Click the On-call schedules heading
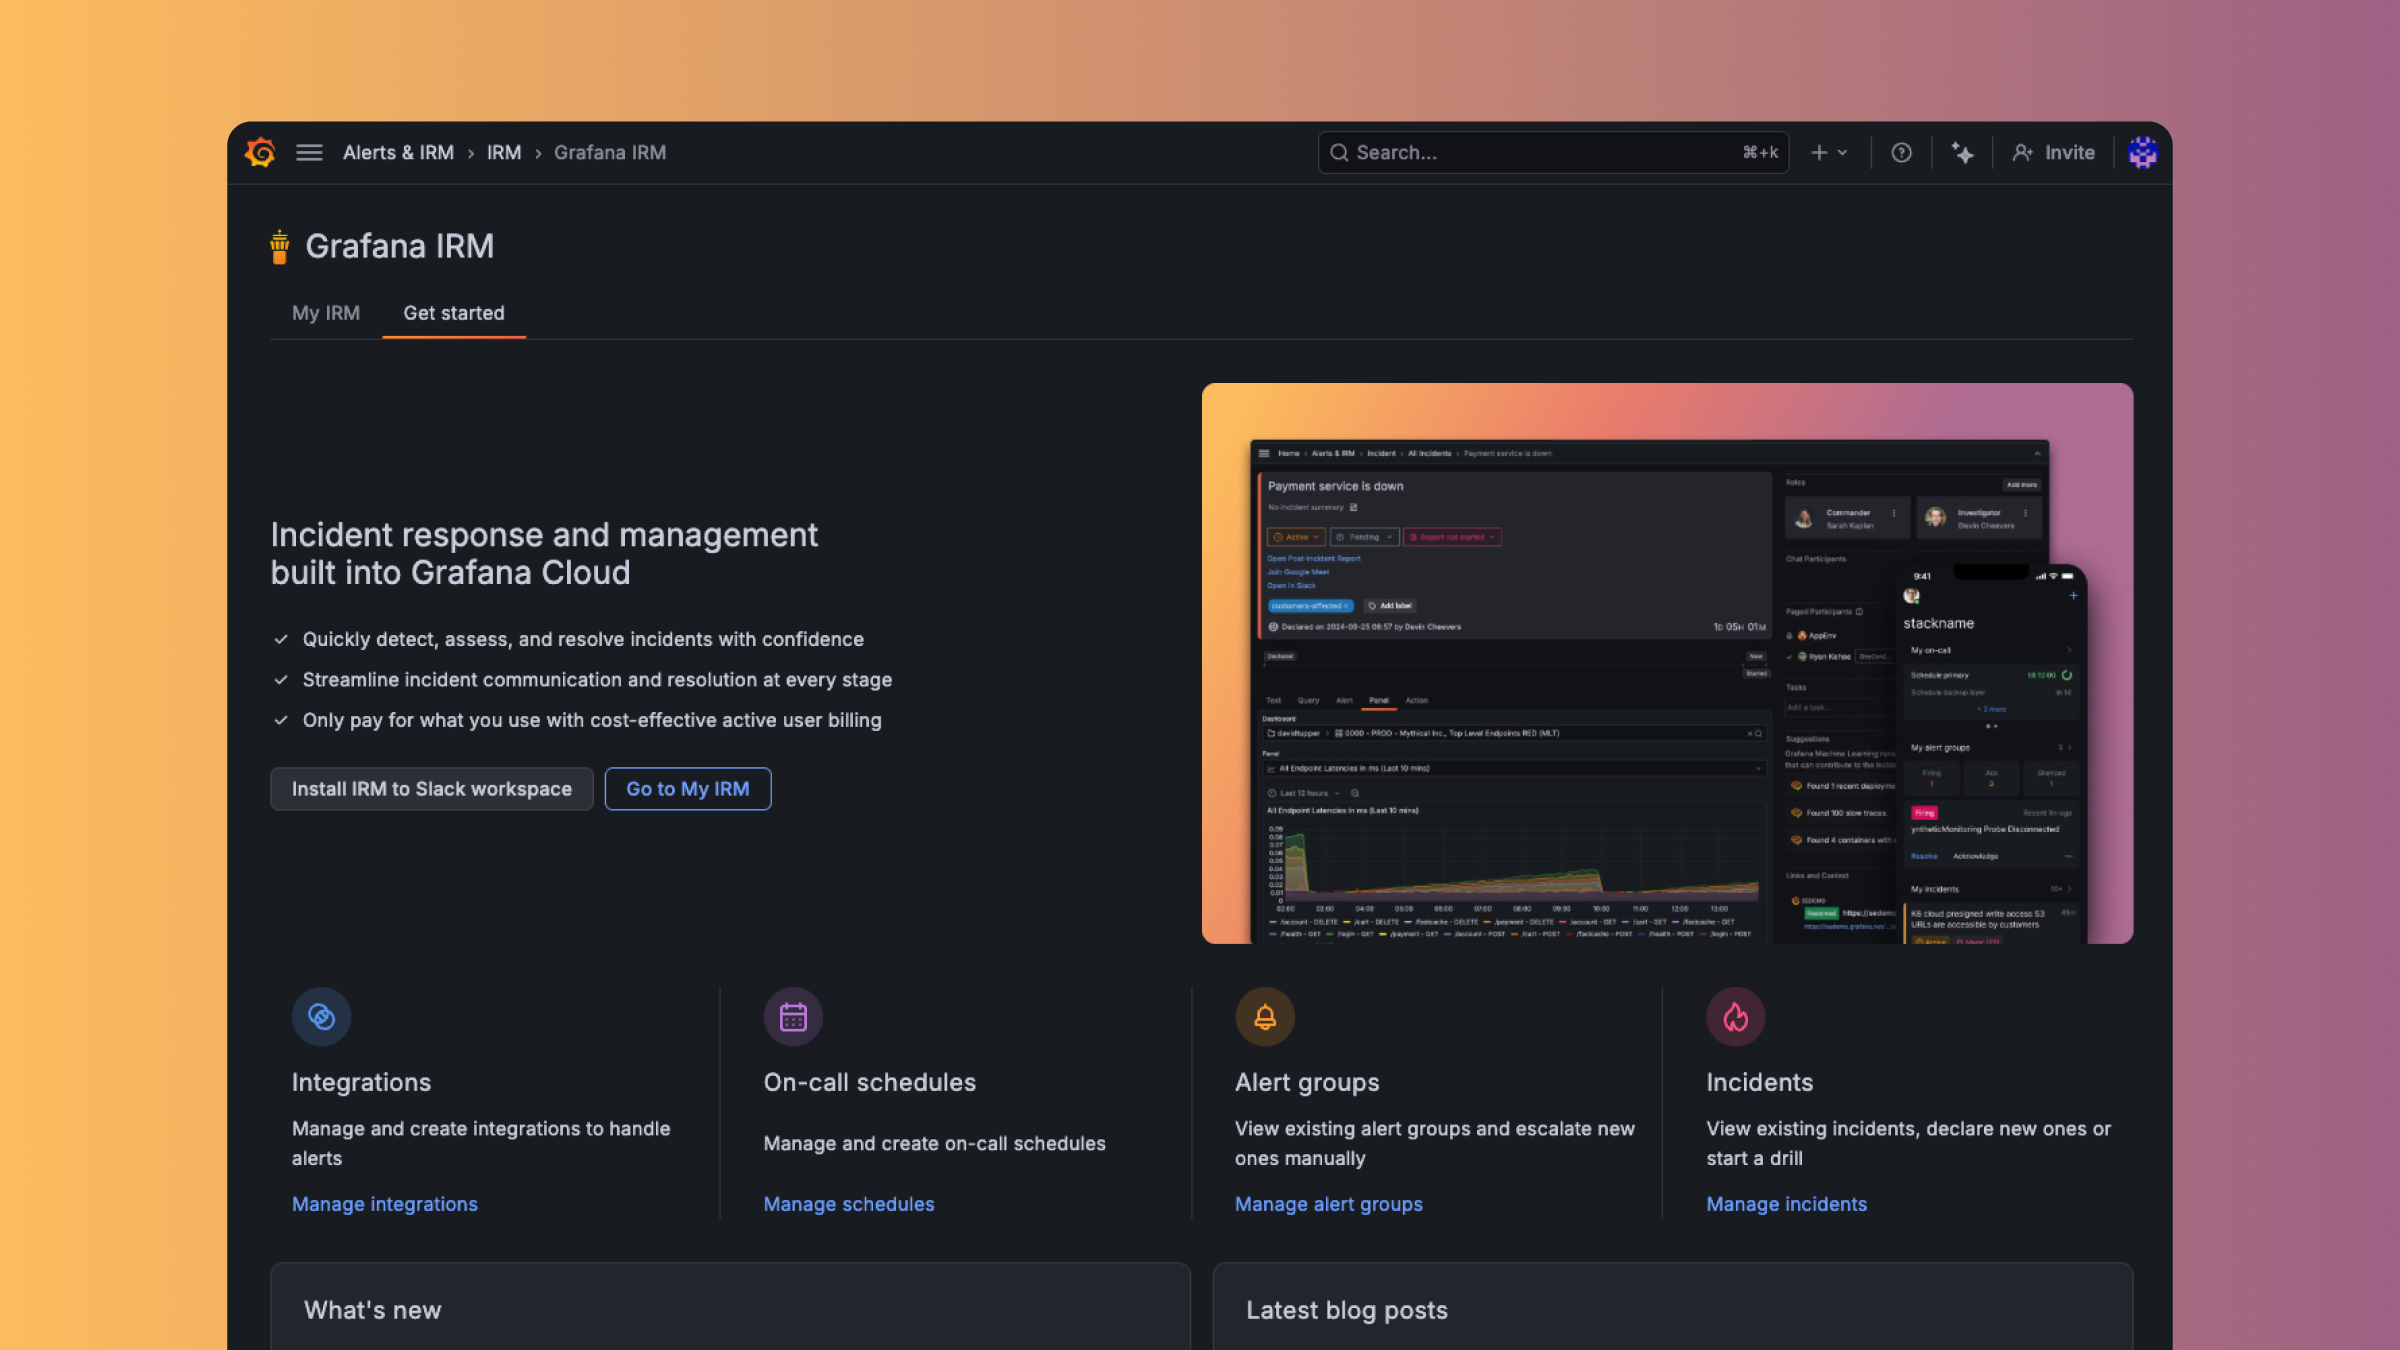Viewport: 2400px width, 1350px height. [870, 1082]
